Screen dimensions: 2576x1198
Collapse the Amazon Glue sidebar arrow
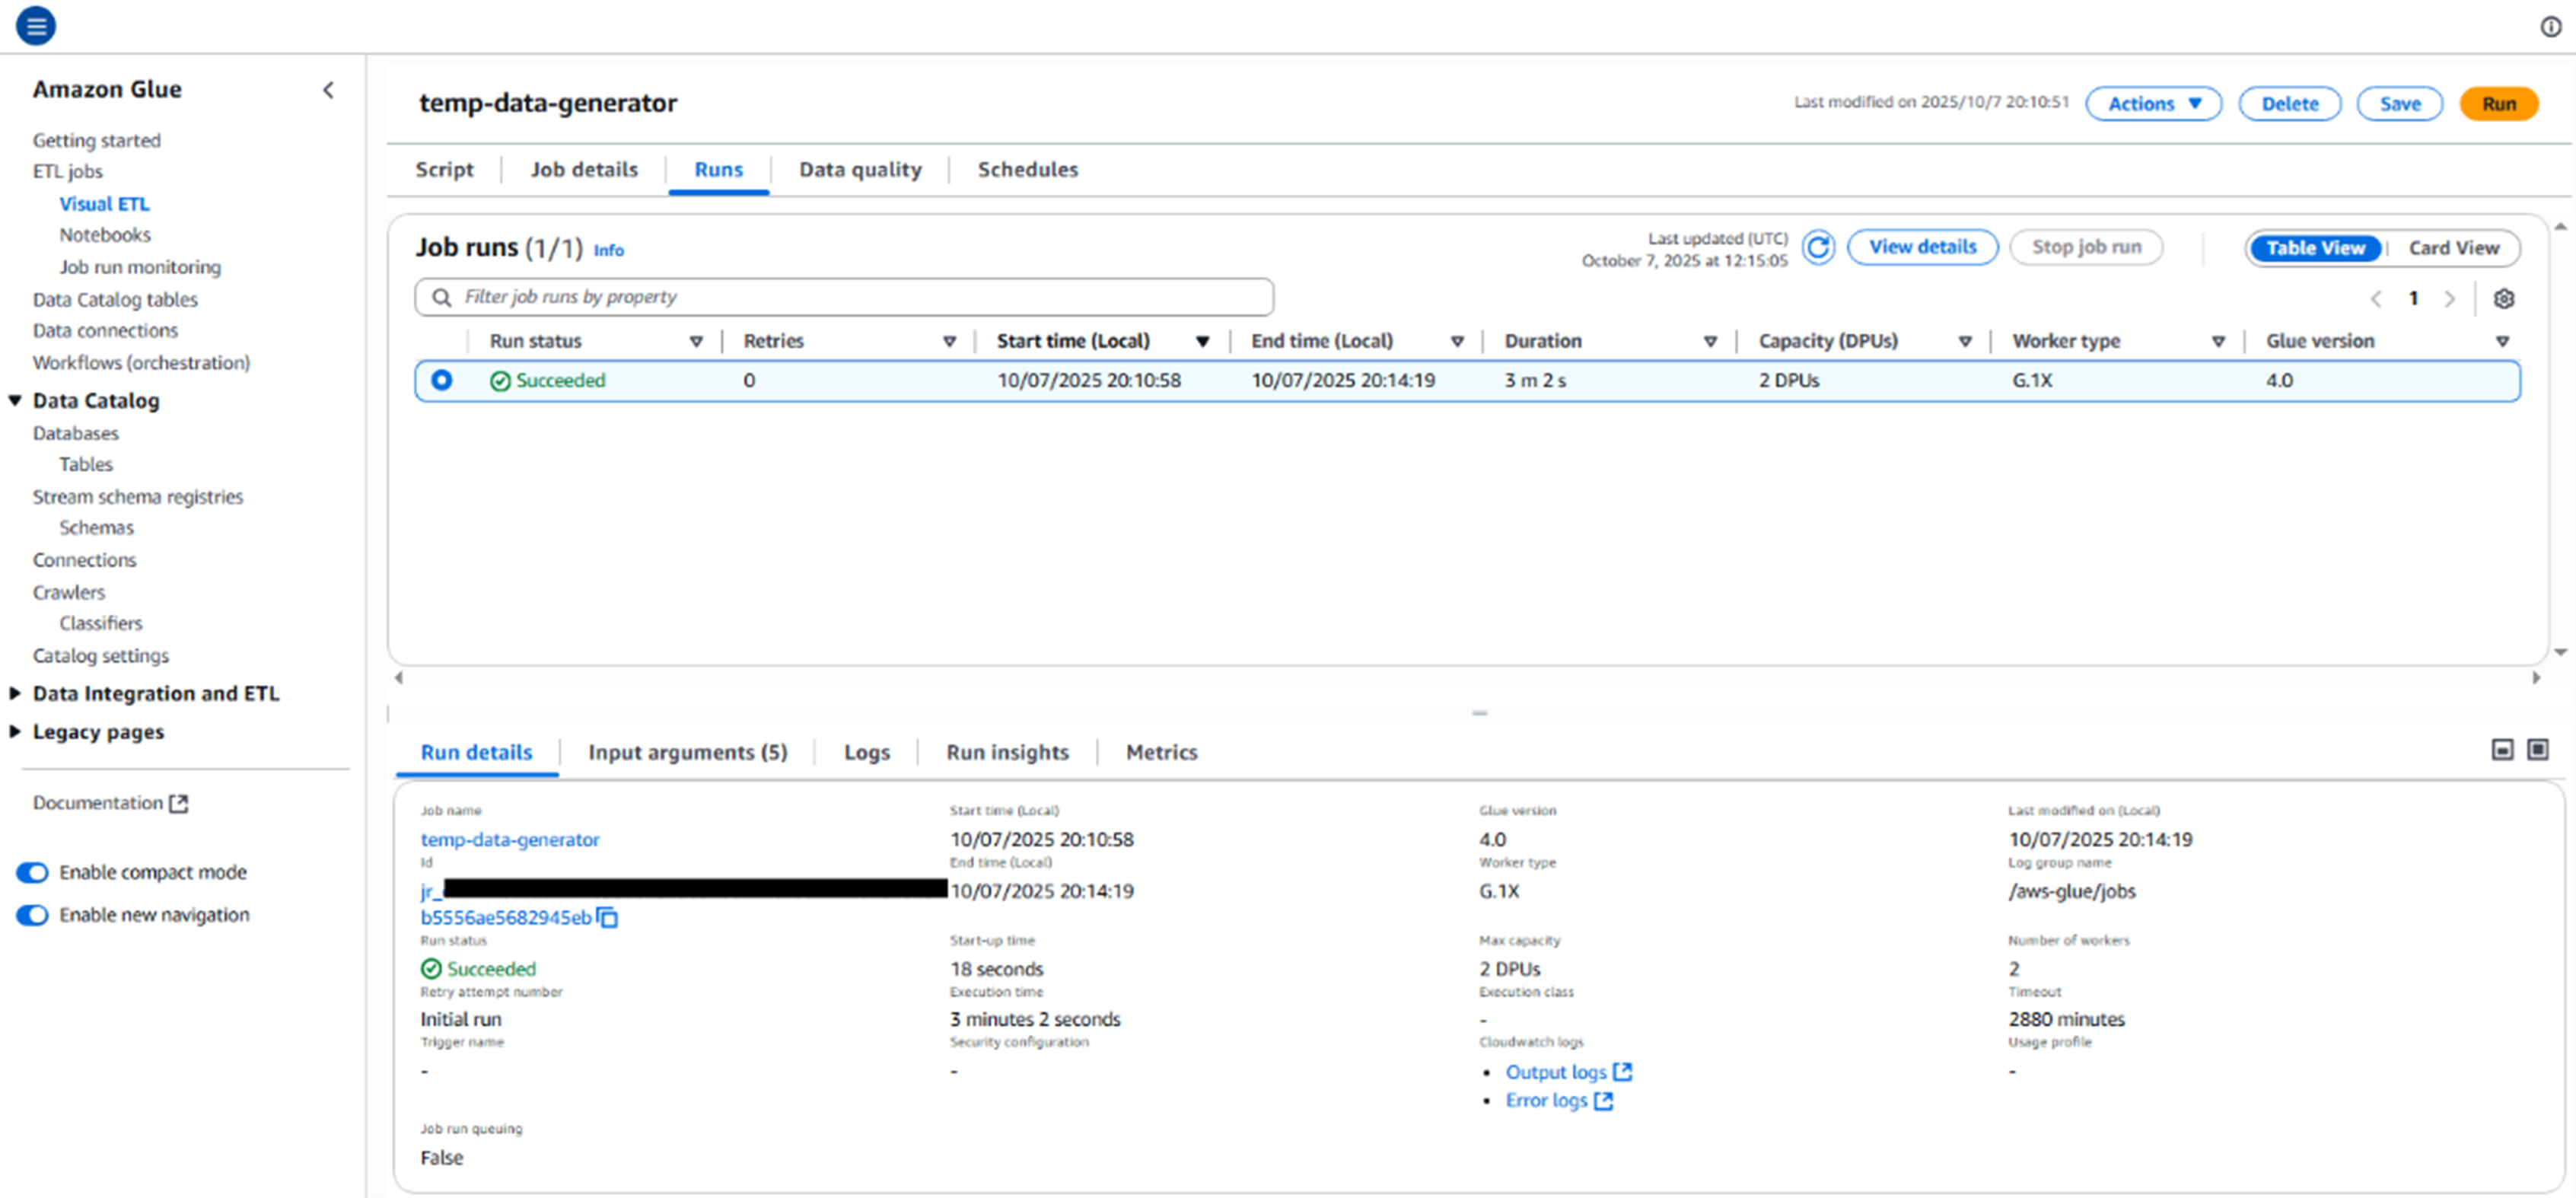[x=328, y=90]
